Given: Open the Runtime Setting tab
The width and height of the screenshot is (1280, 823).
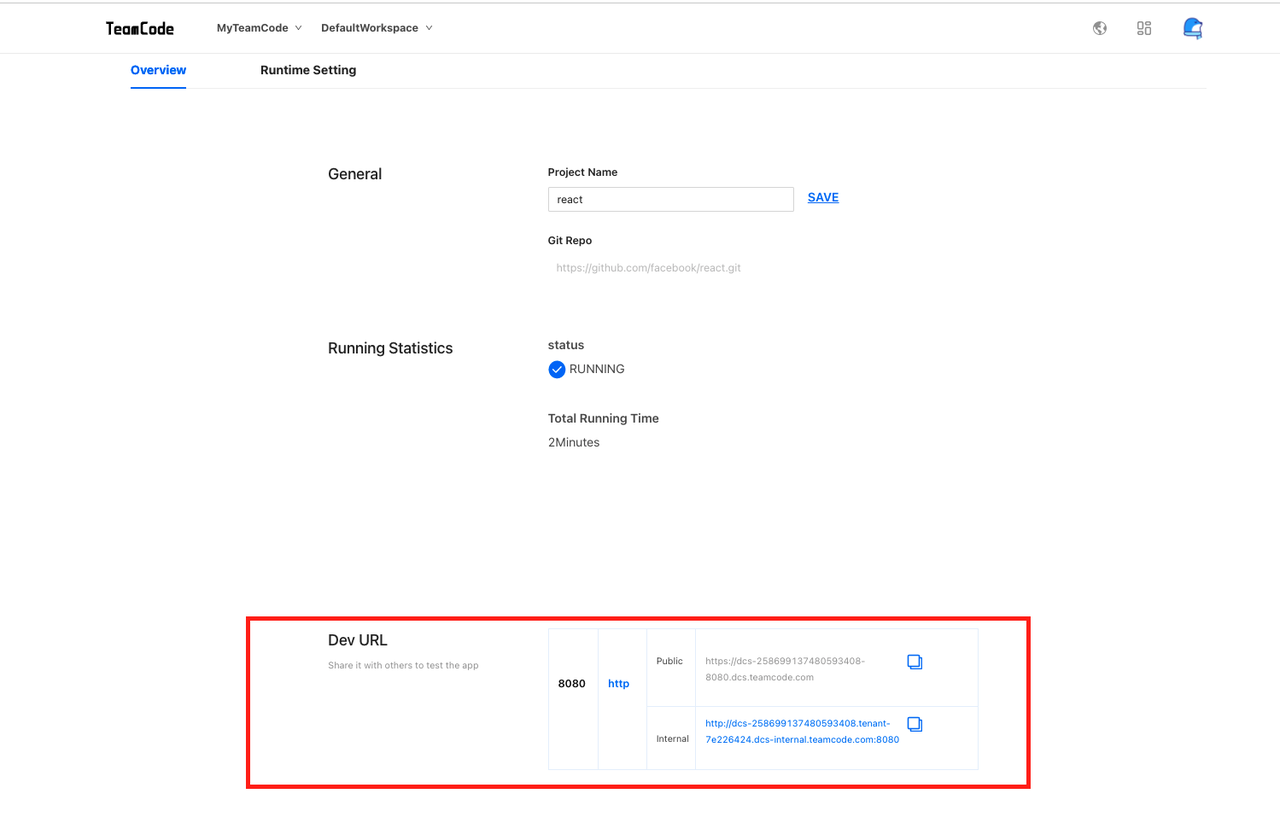Looking at the screenshot, I should pos(308,70).
